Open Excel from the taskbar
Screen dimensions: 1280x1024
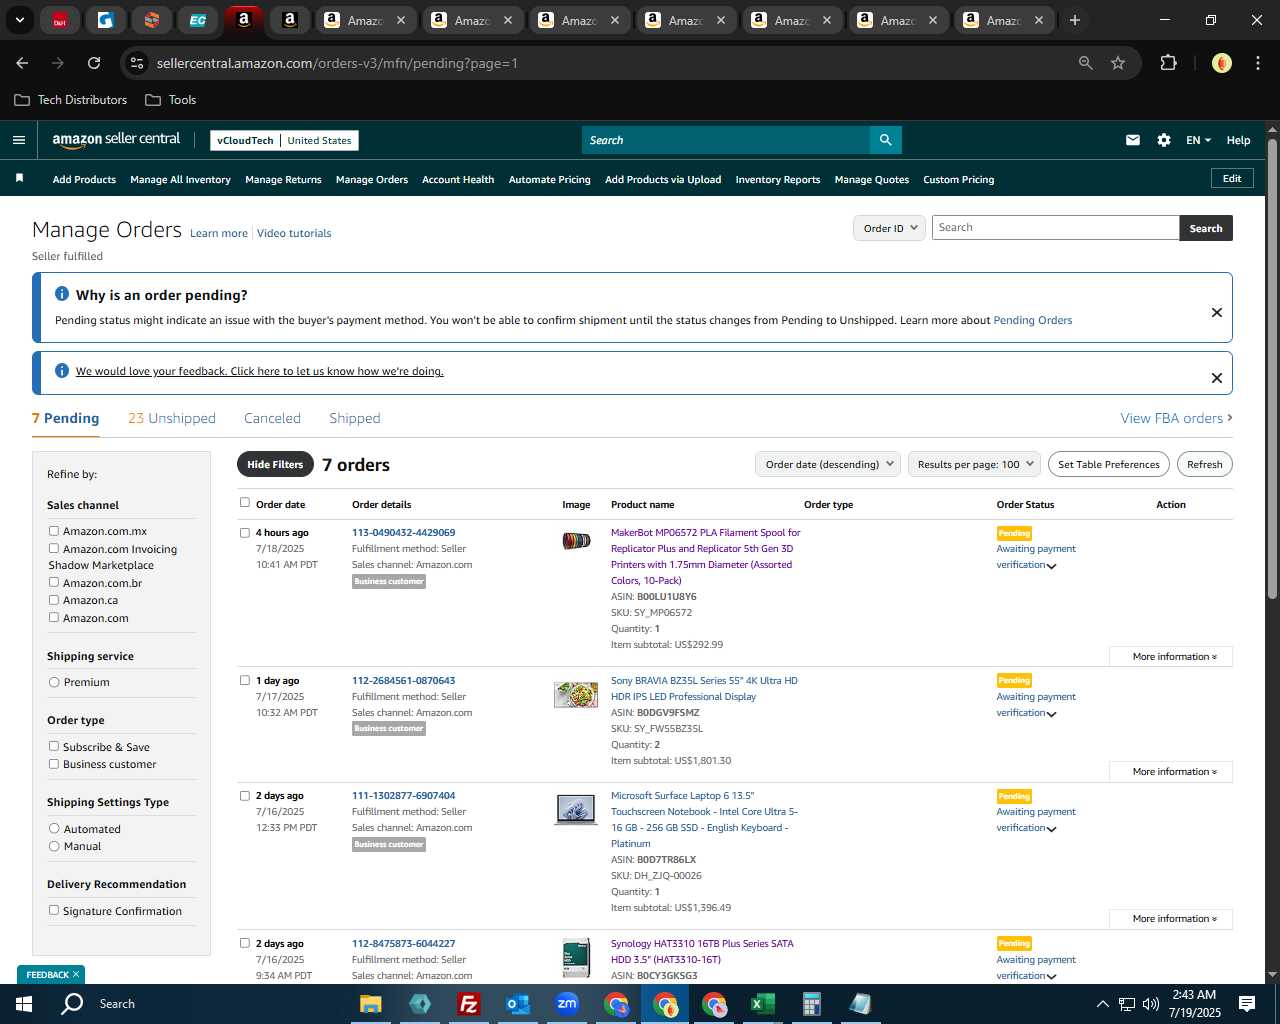[762, 1004]
